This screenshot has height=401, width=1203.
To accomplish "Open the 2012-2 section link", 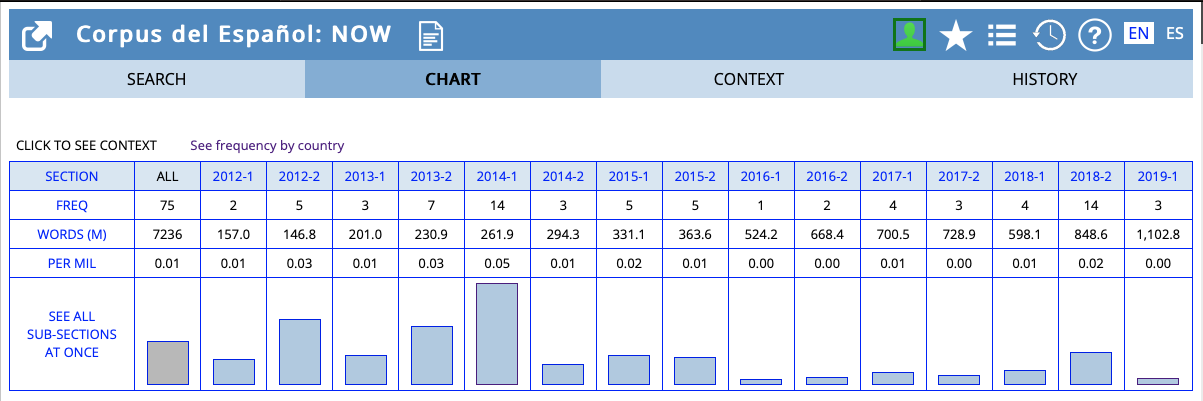I will [299, 176].
